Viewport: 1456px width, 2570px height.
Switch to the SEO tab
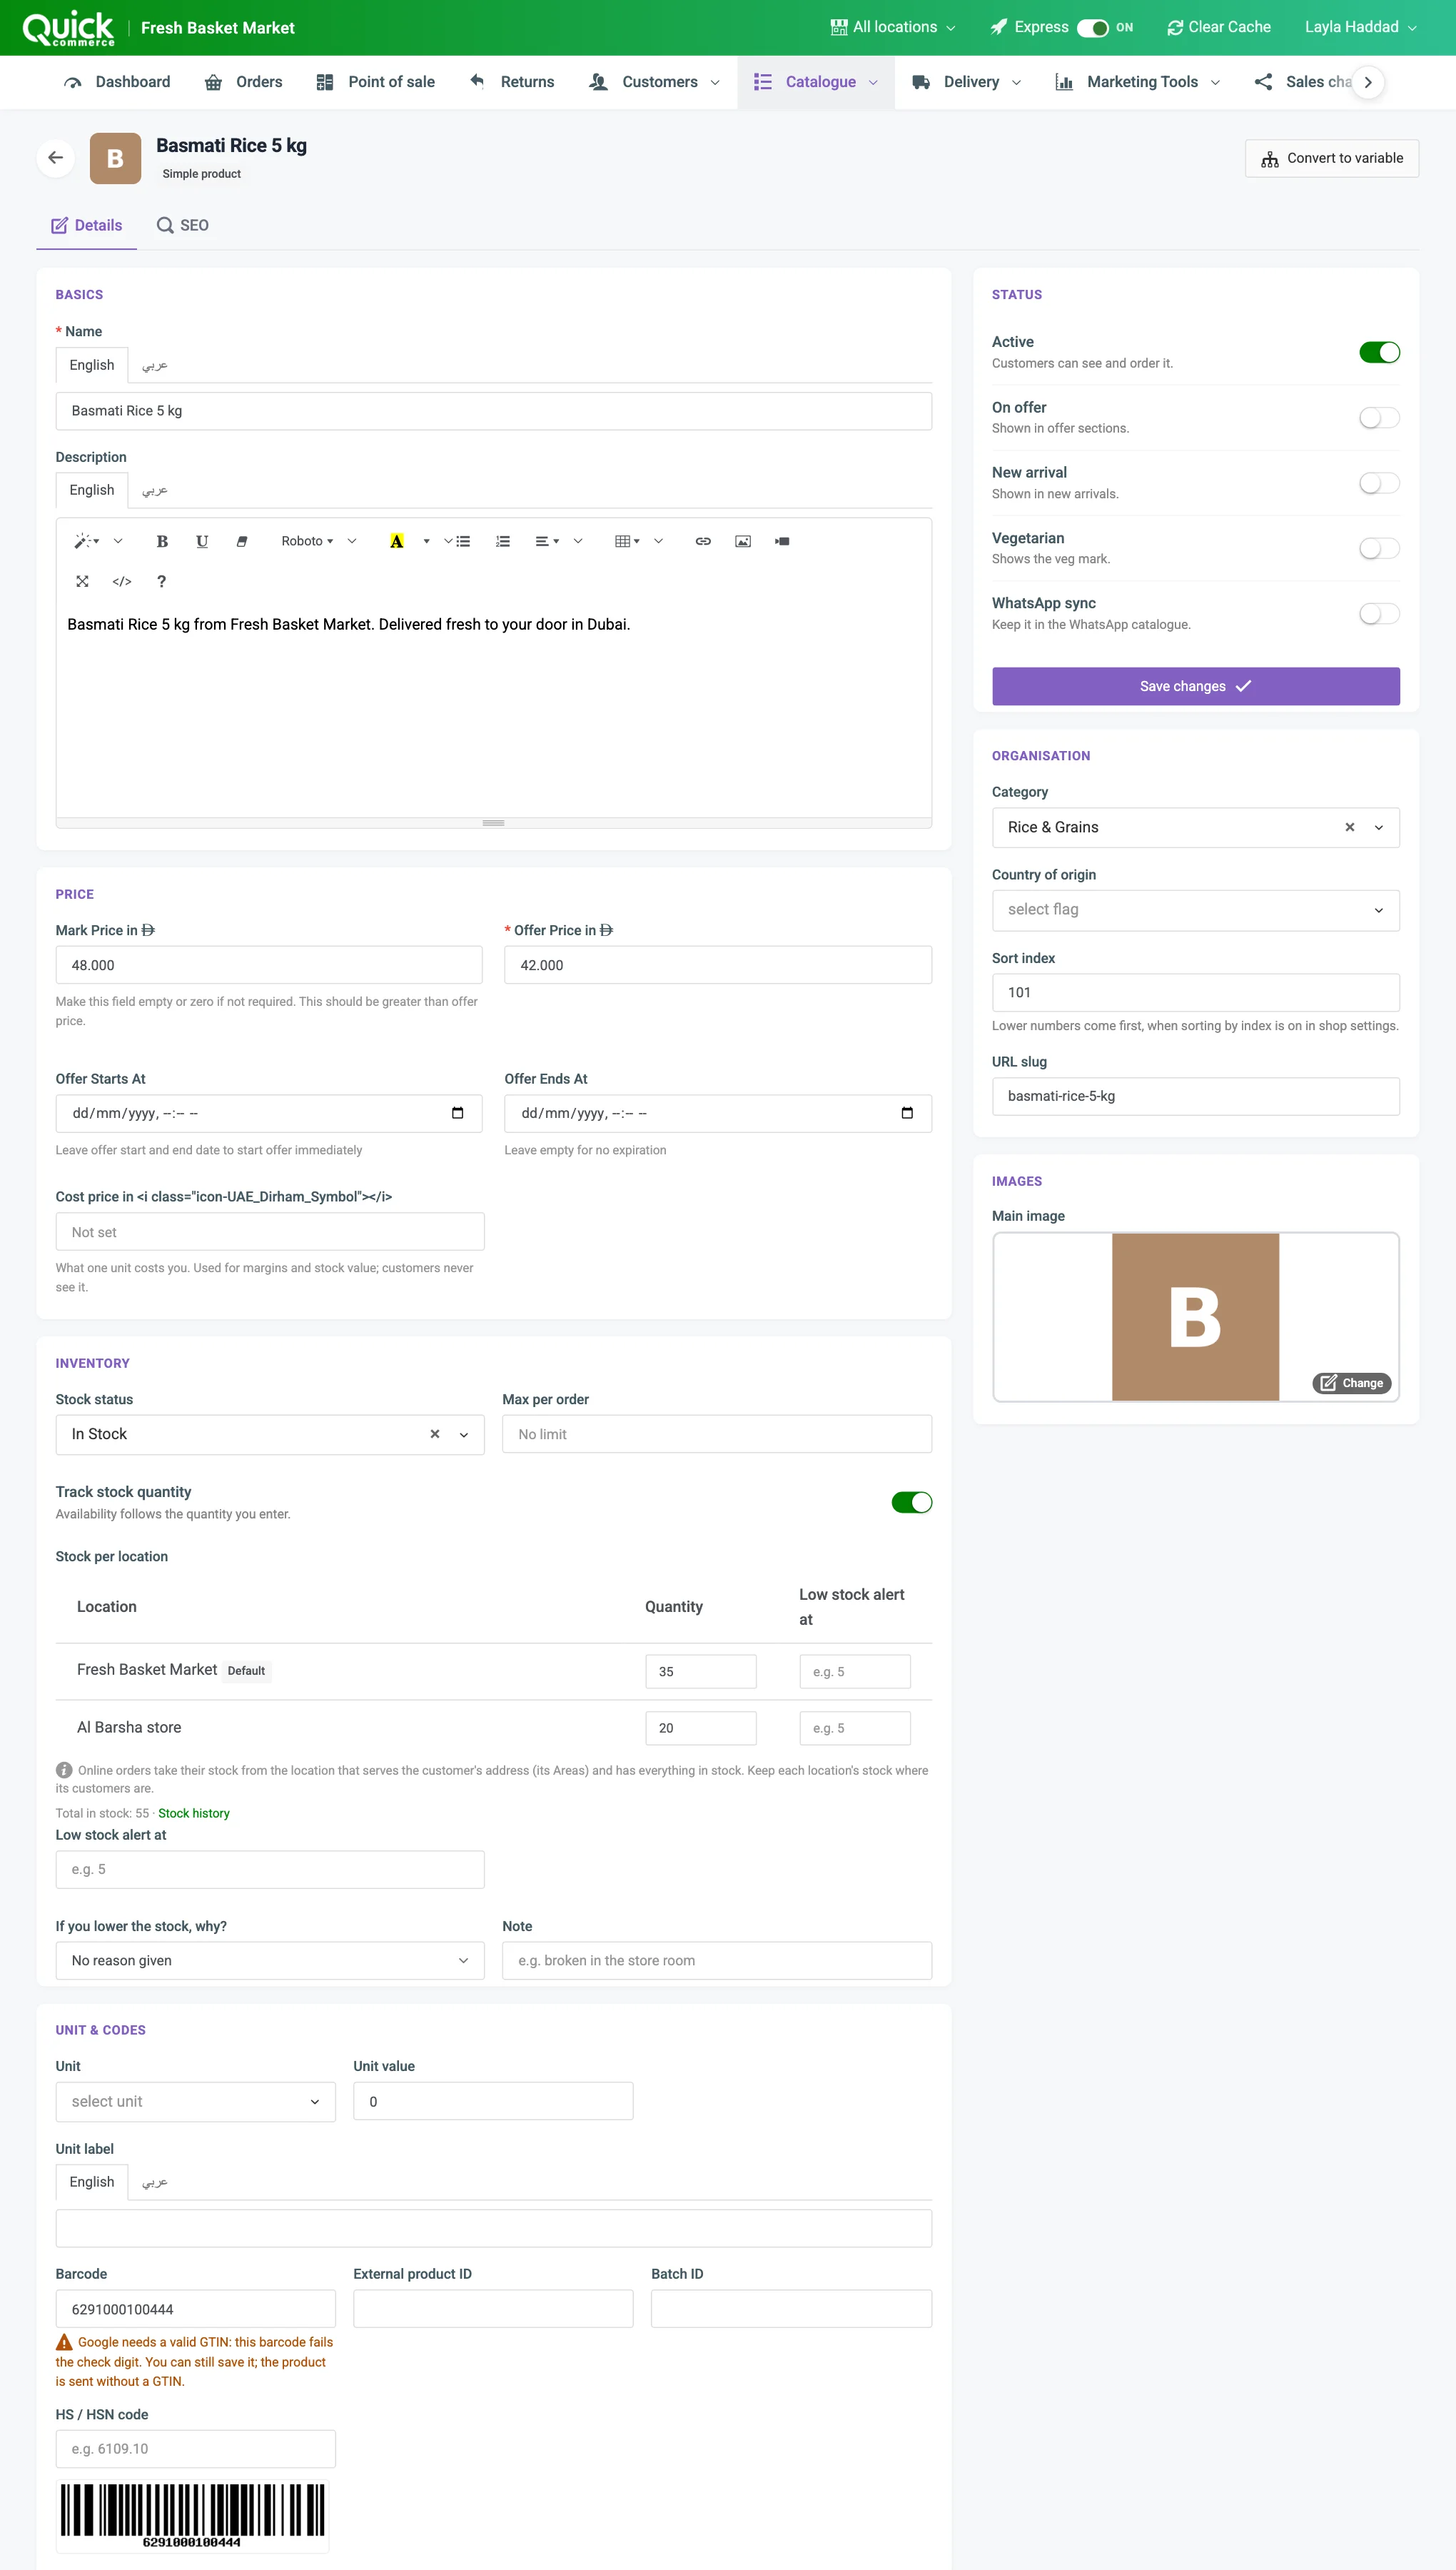(182, 225)
